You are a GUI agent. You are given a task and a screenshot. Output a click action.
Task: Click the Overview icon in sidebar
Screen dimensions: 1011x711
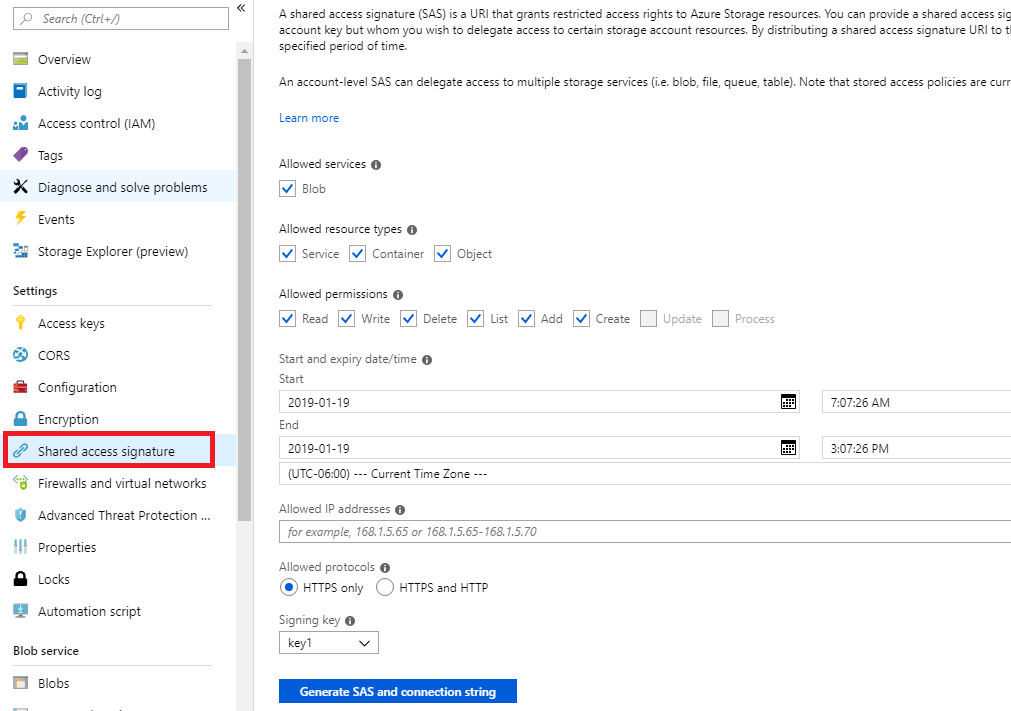pos(21,59)
